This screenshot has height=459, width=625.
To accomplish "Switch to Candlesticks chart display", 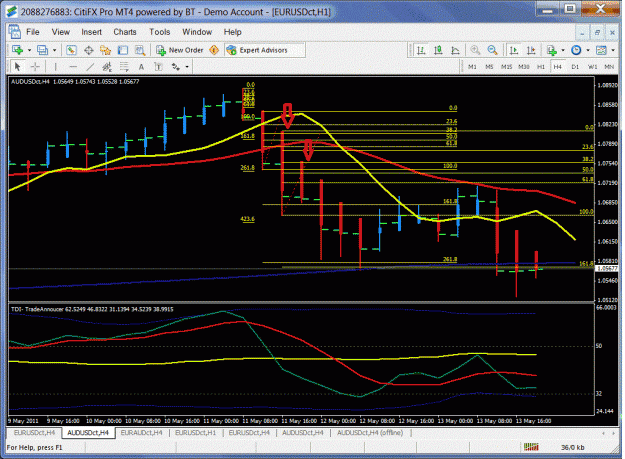I will tap(438, 50).
